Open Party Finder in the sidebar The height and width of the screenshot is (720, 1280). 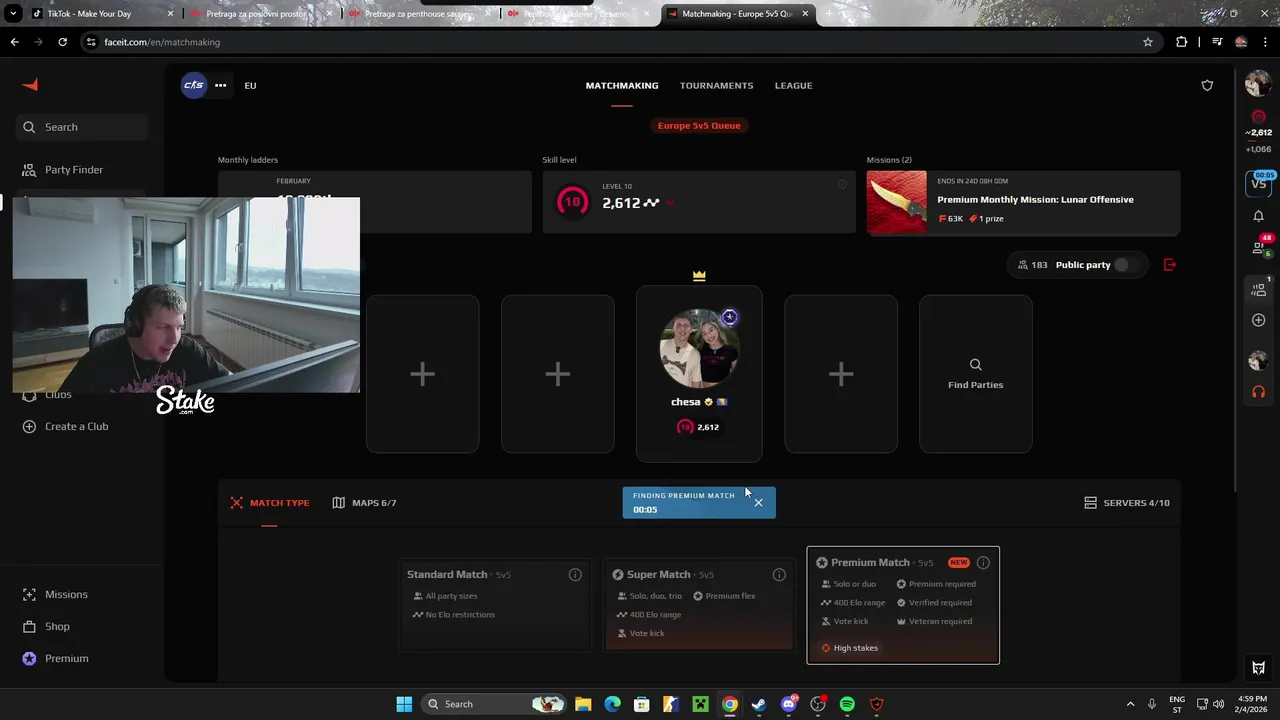point(63,170)
